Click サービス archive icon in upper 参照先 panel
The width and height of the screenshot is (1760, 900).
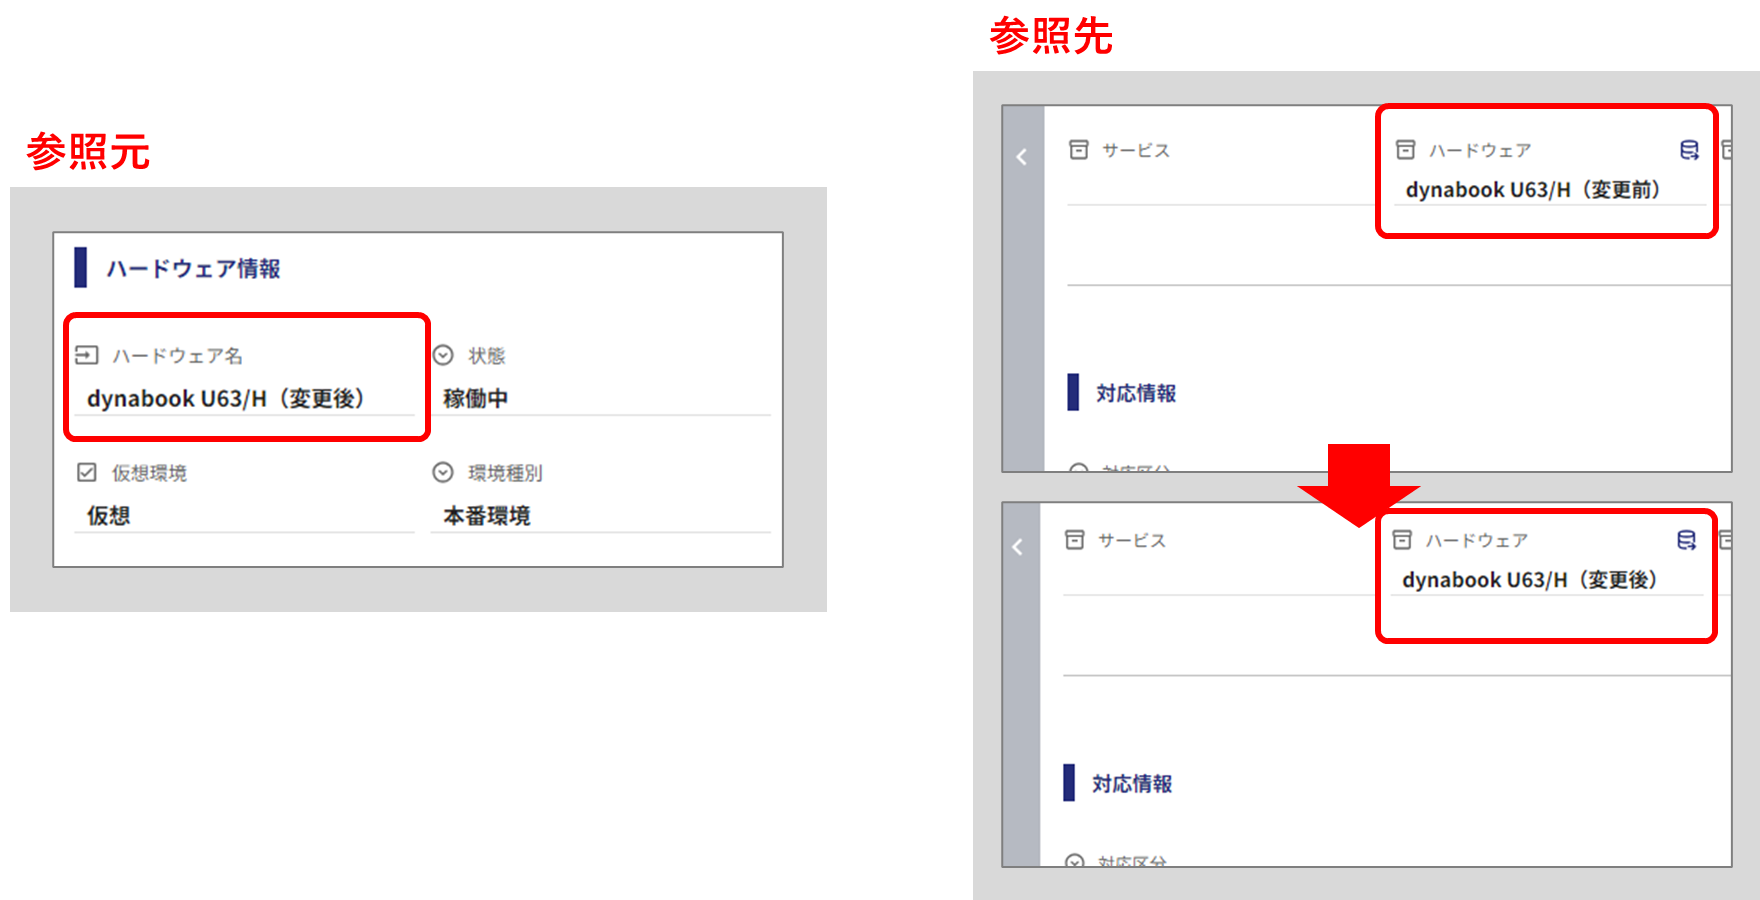[x=1078, y=150]
